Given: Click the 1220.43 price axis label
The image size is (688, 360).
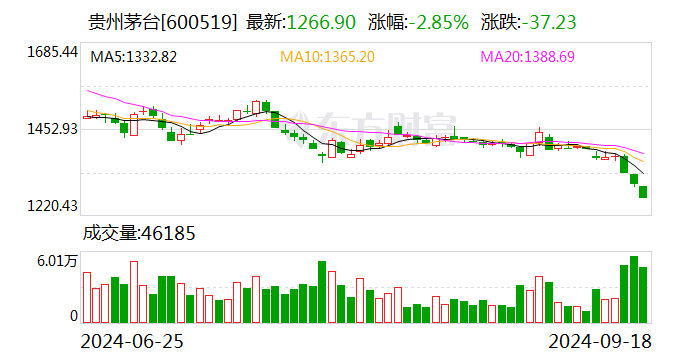Looking at the screenshot, I should tap(52, 205).
